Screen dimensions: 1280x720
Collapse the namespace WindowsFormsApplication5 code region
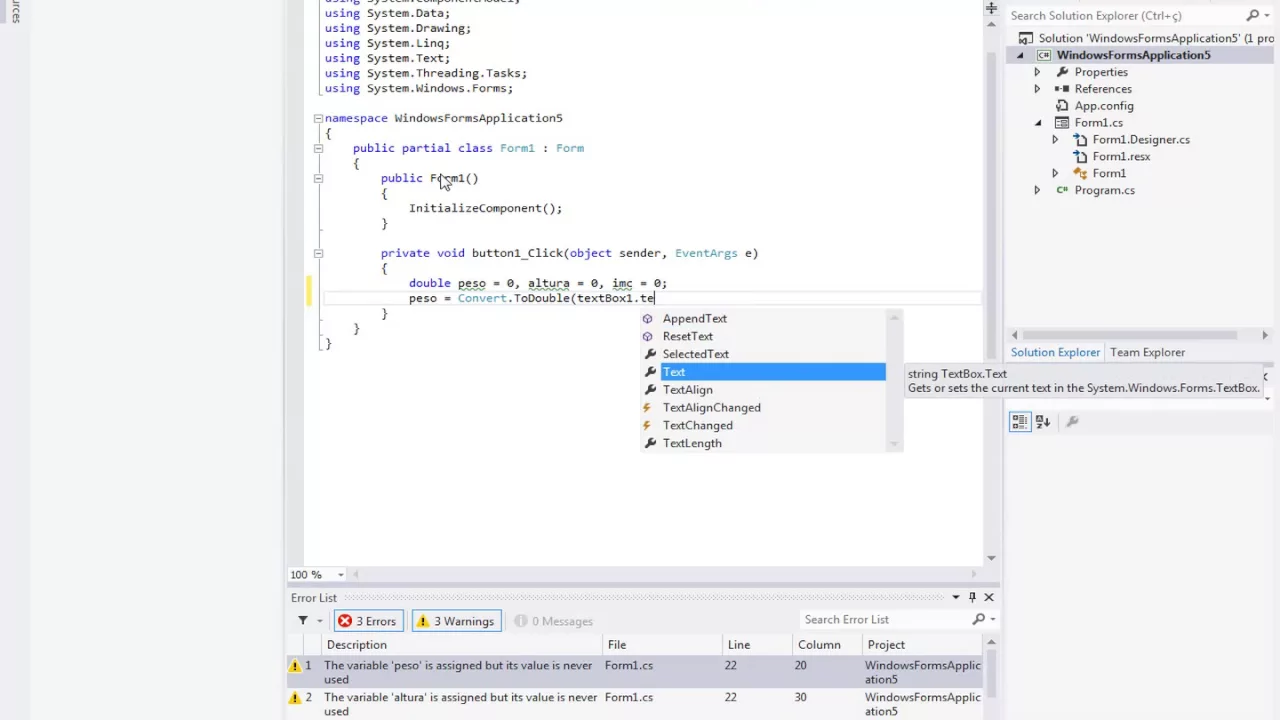click(318, 118)
